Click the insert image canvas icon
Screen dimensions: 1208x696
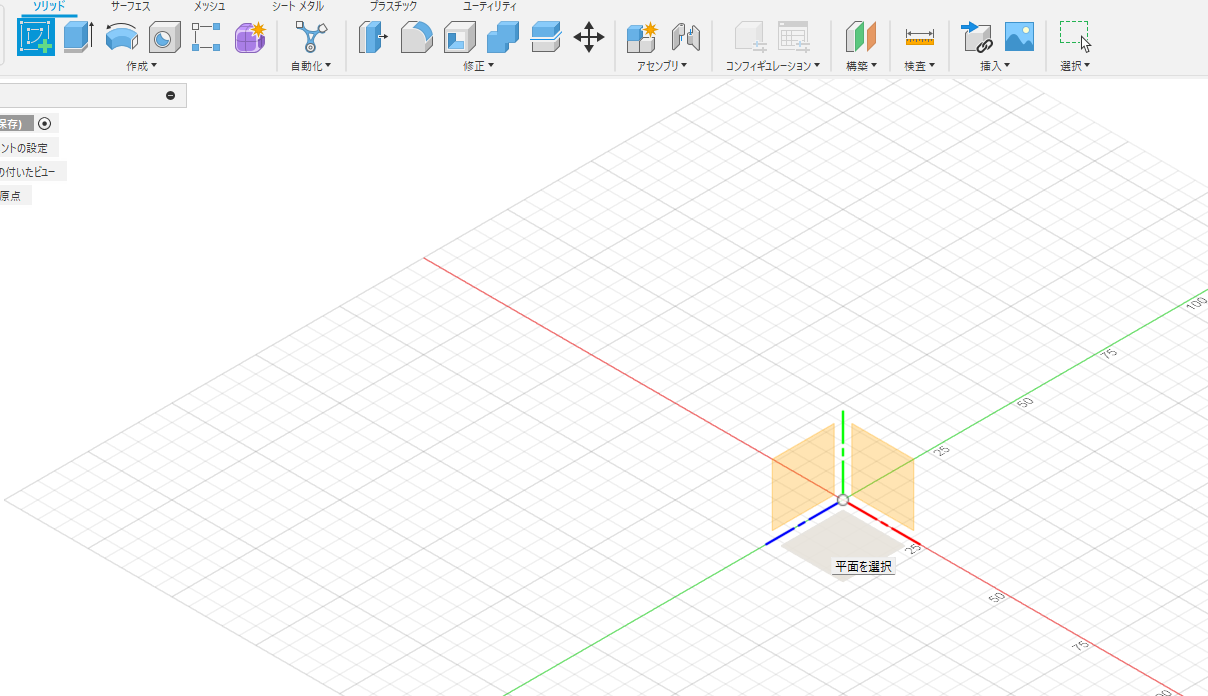1019,38
